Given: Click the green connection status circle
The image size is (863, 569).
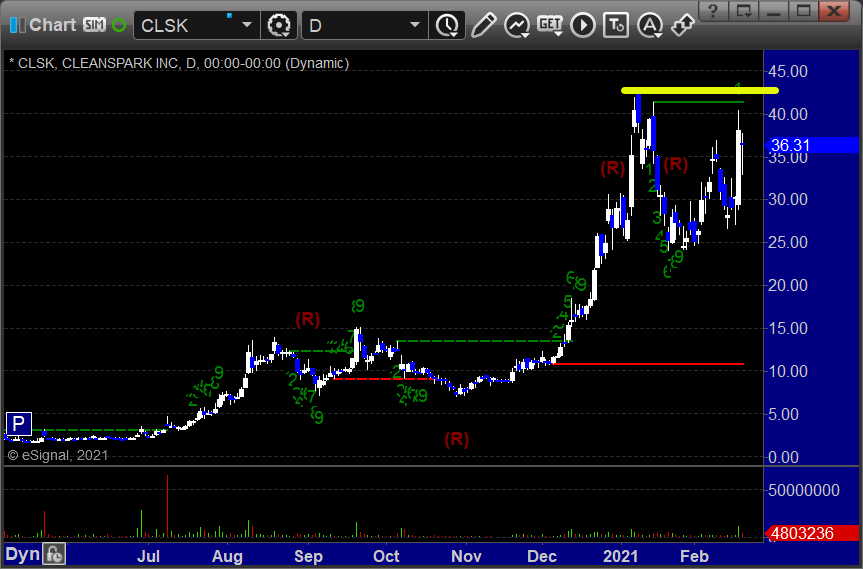Looking at the screenshot, I should [x=119, y=25].
